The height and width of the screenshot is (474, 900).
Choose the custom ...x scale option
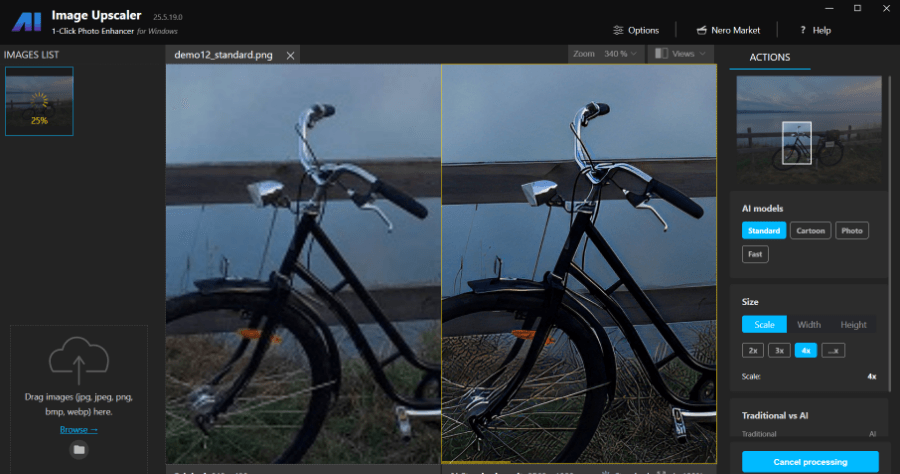point(833,351)
